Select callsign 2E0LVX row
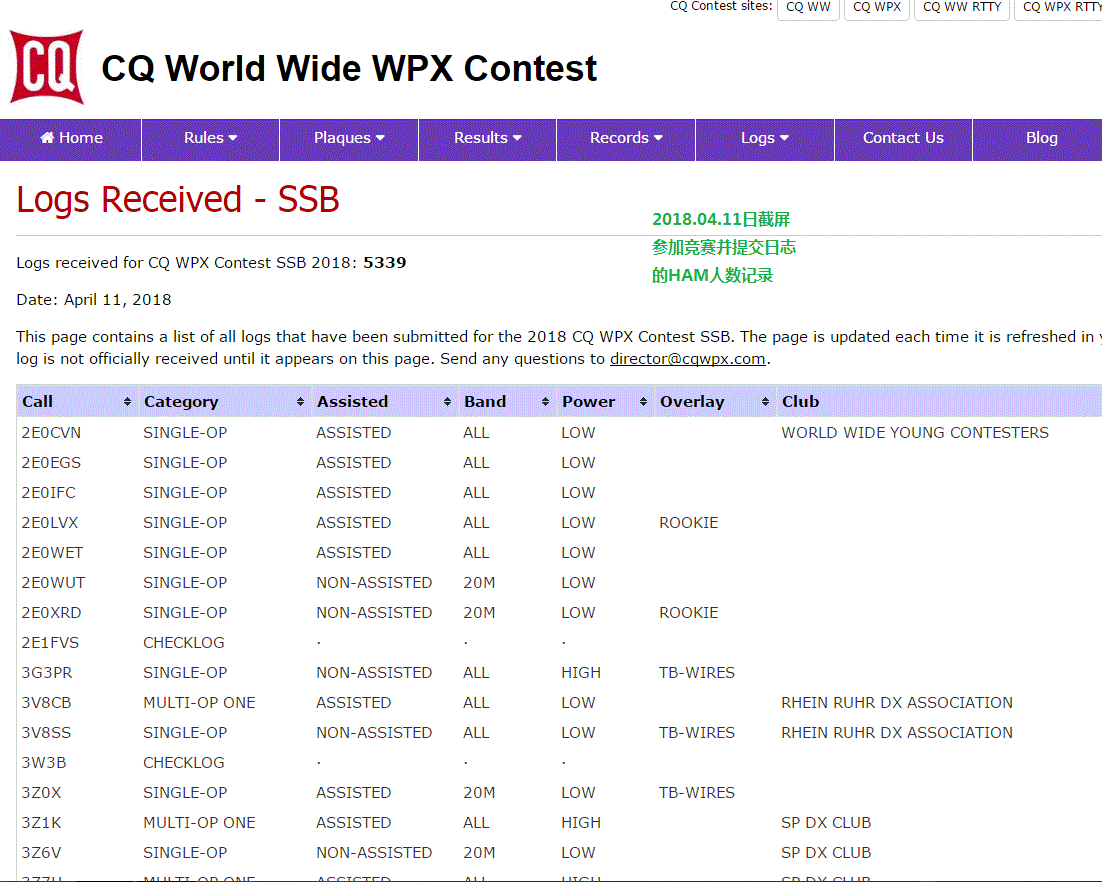Viewport: 1102px width, 882px height. [x=50, y=523]
